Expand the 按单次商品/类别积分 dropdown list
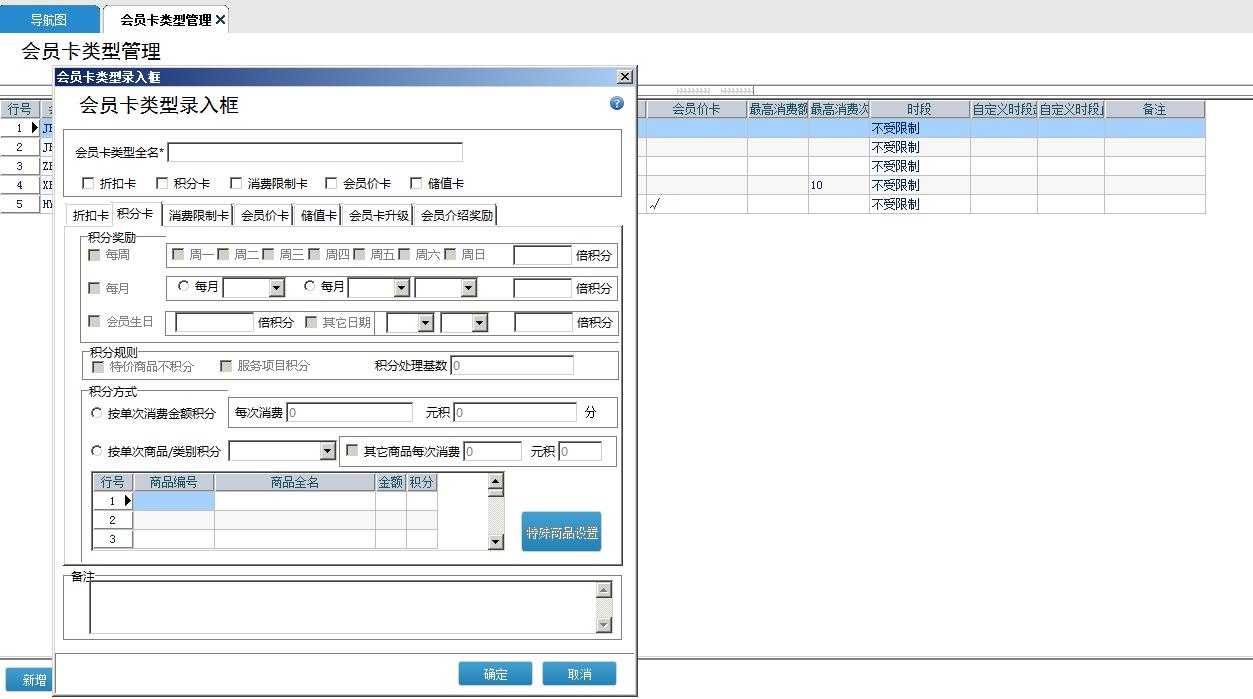This screenshot has height=699, width=1253. (327, 451)
